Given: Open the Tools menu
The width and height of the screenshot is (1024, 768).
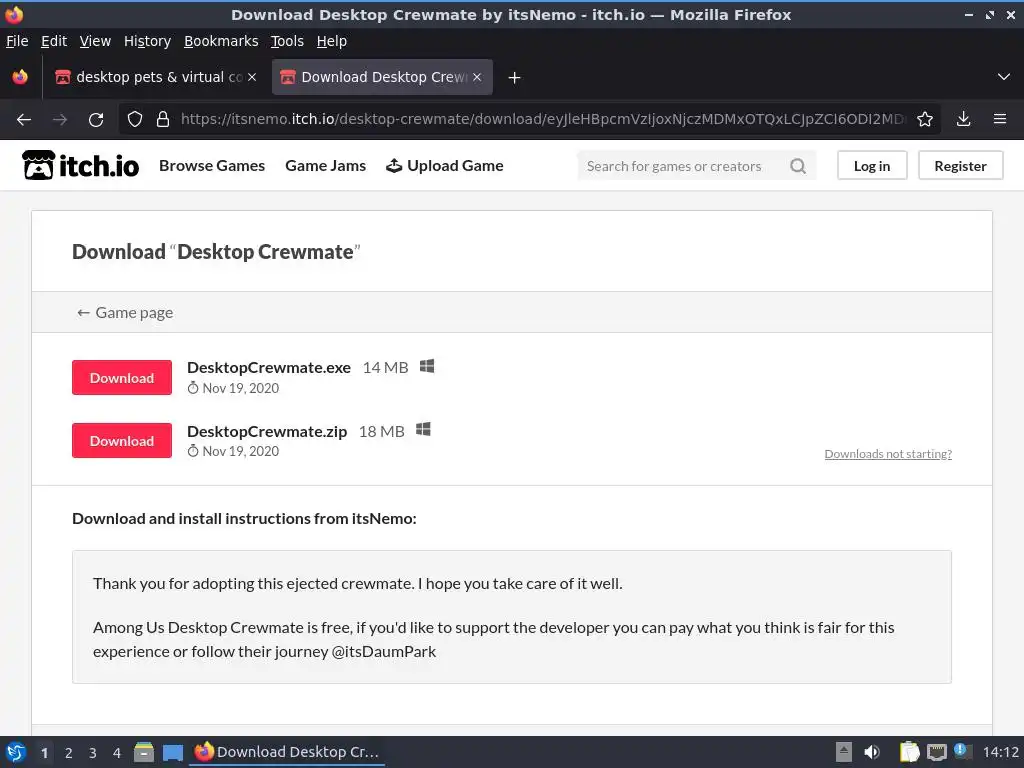Looking at the screenshot, I should pos(287,41).
